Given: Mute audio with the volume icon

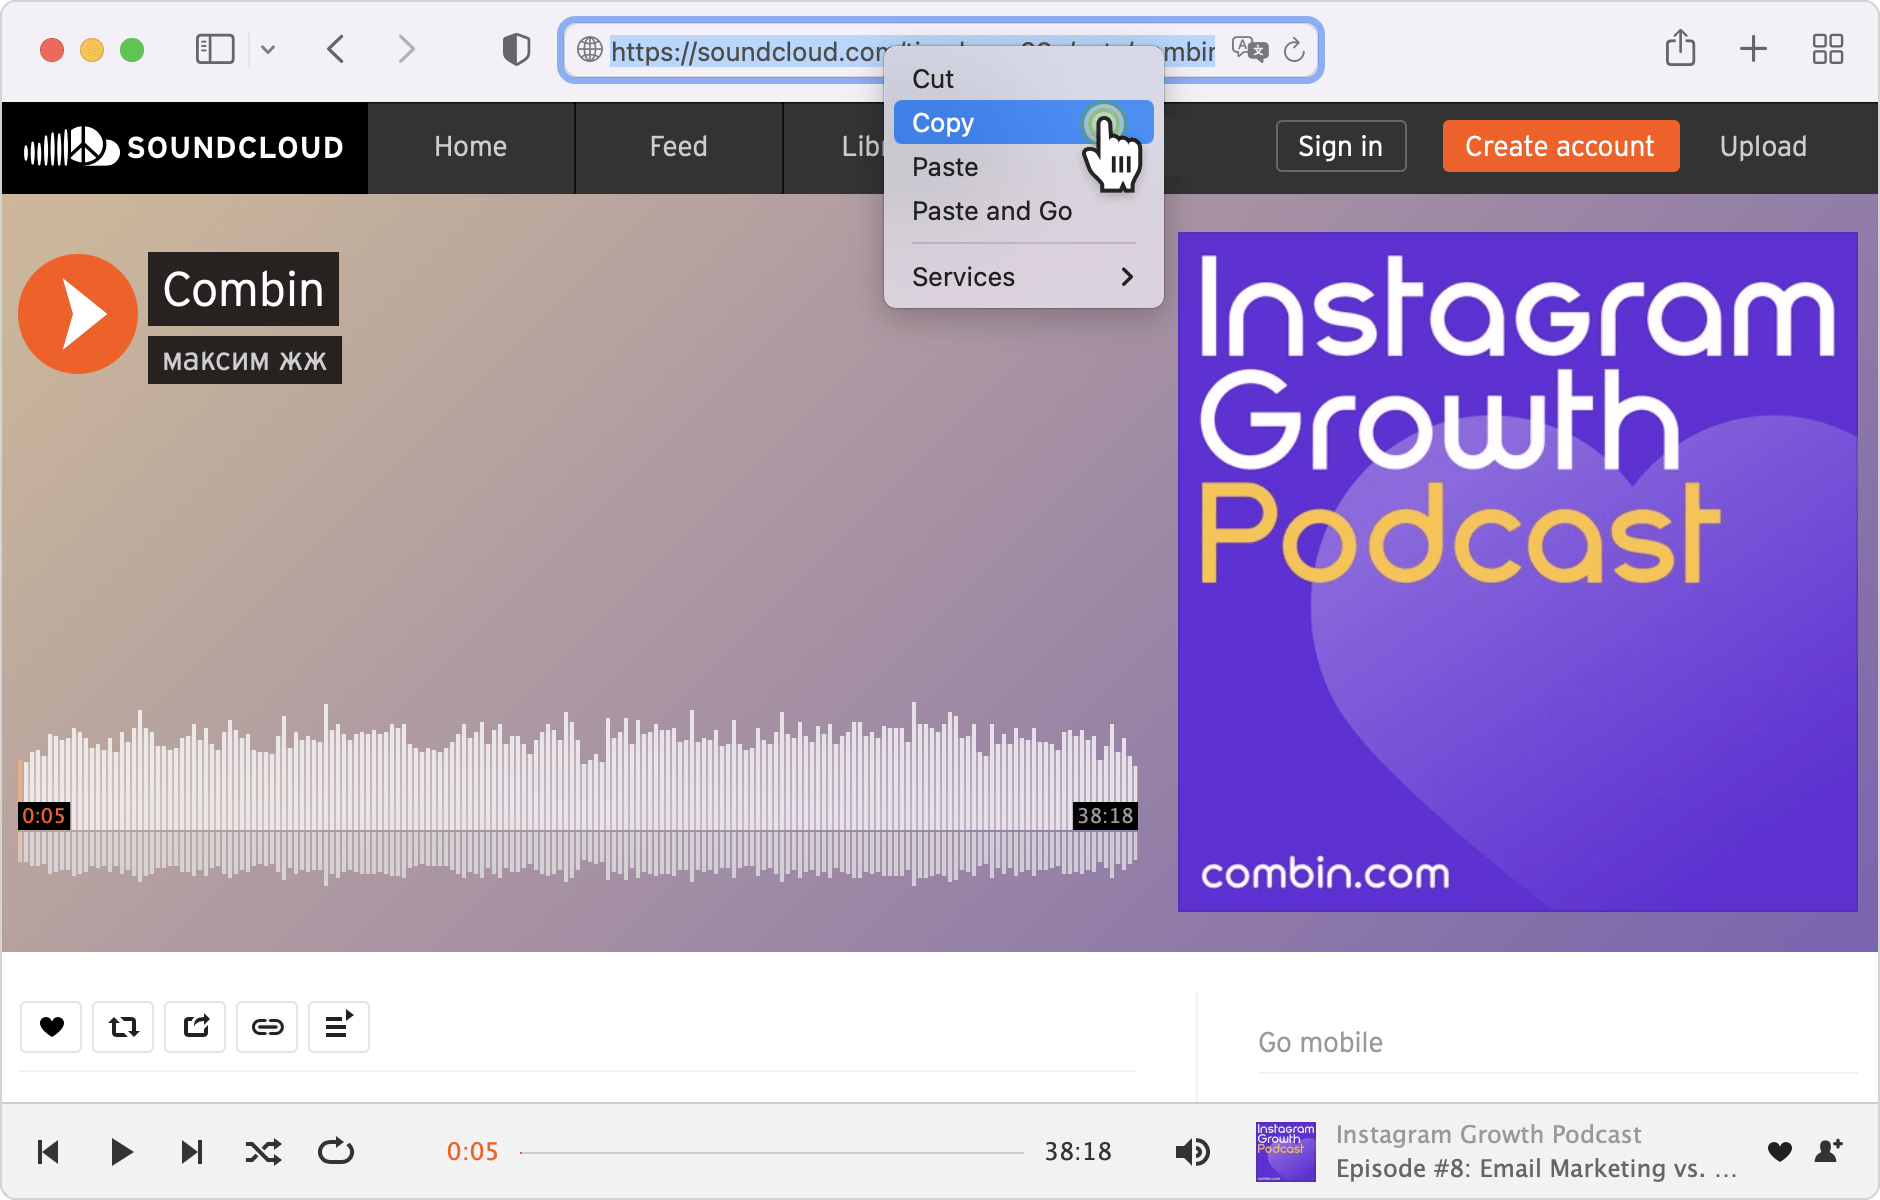Looking at the screenshot, I should click(1192, 1151).
